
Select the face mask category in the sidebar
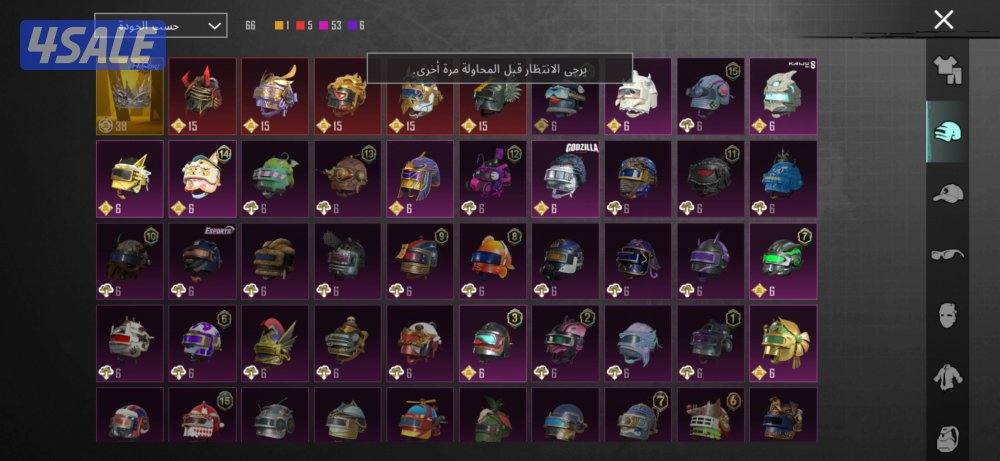(x=947, y=315)
